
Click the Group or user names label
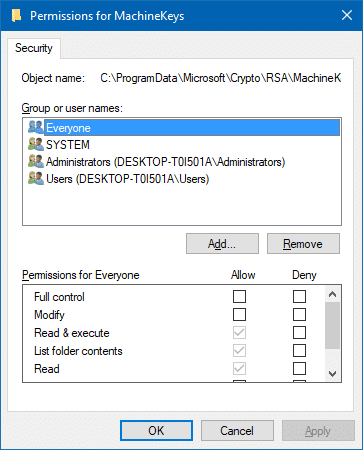(x=72, y=108)
